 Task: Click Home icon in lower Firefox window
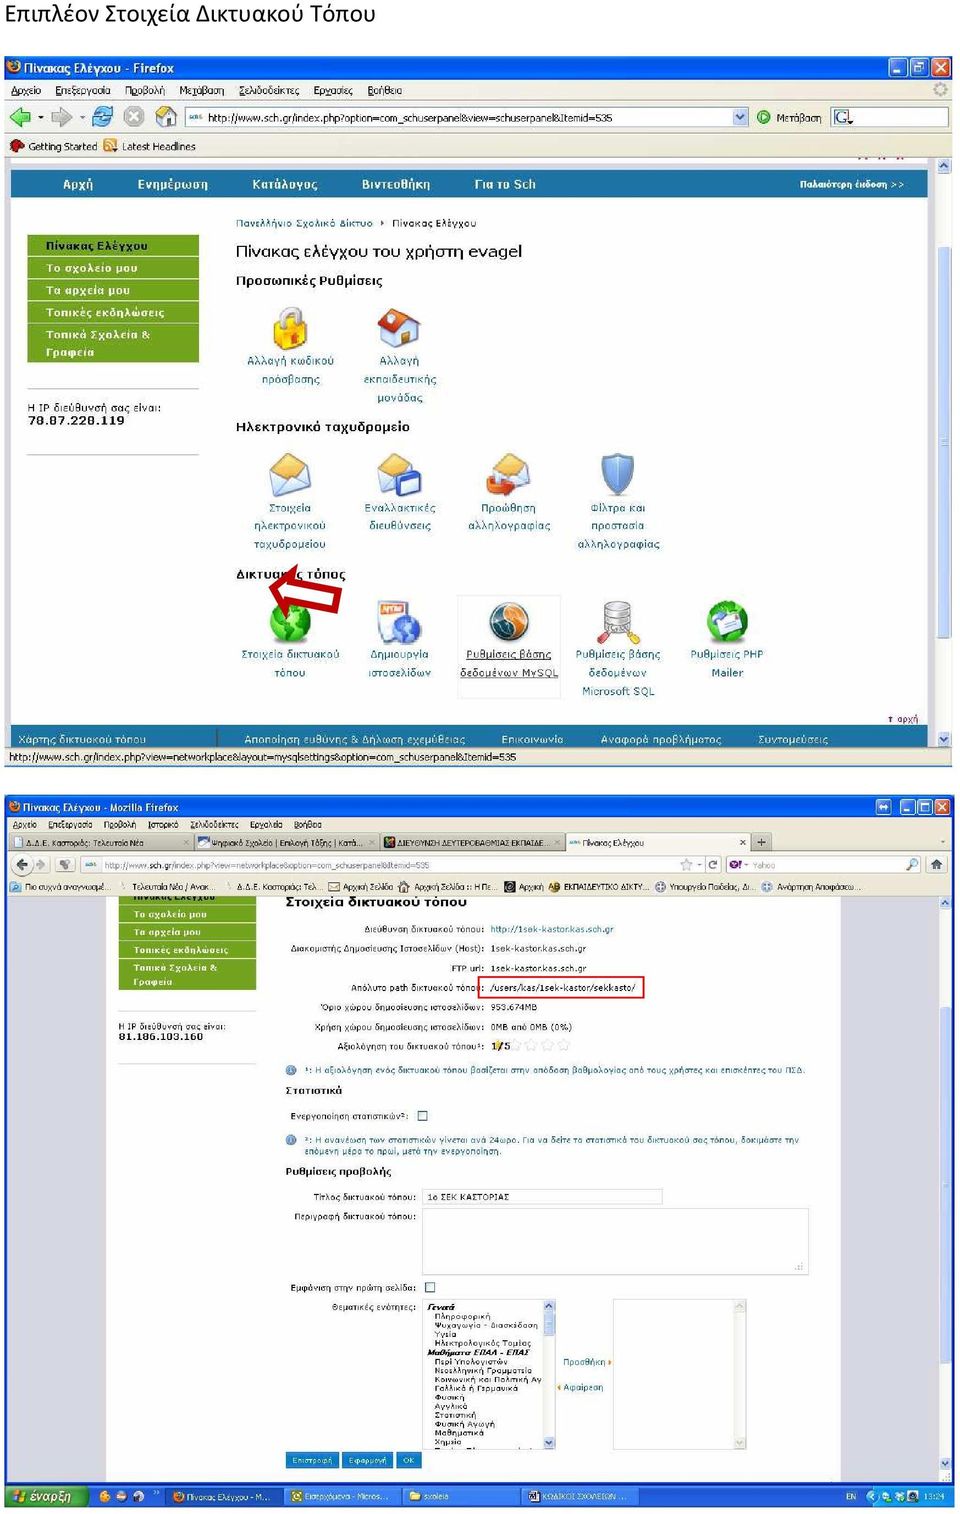click(x=936, y=864)
